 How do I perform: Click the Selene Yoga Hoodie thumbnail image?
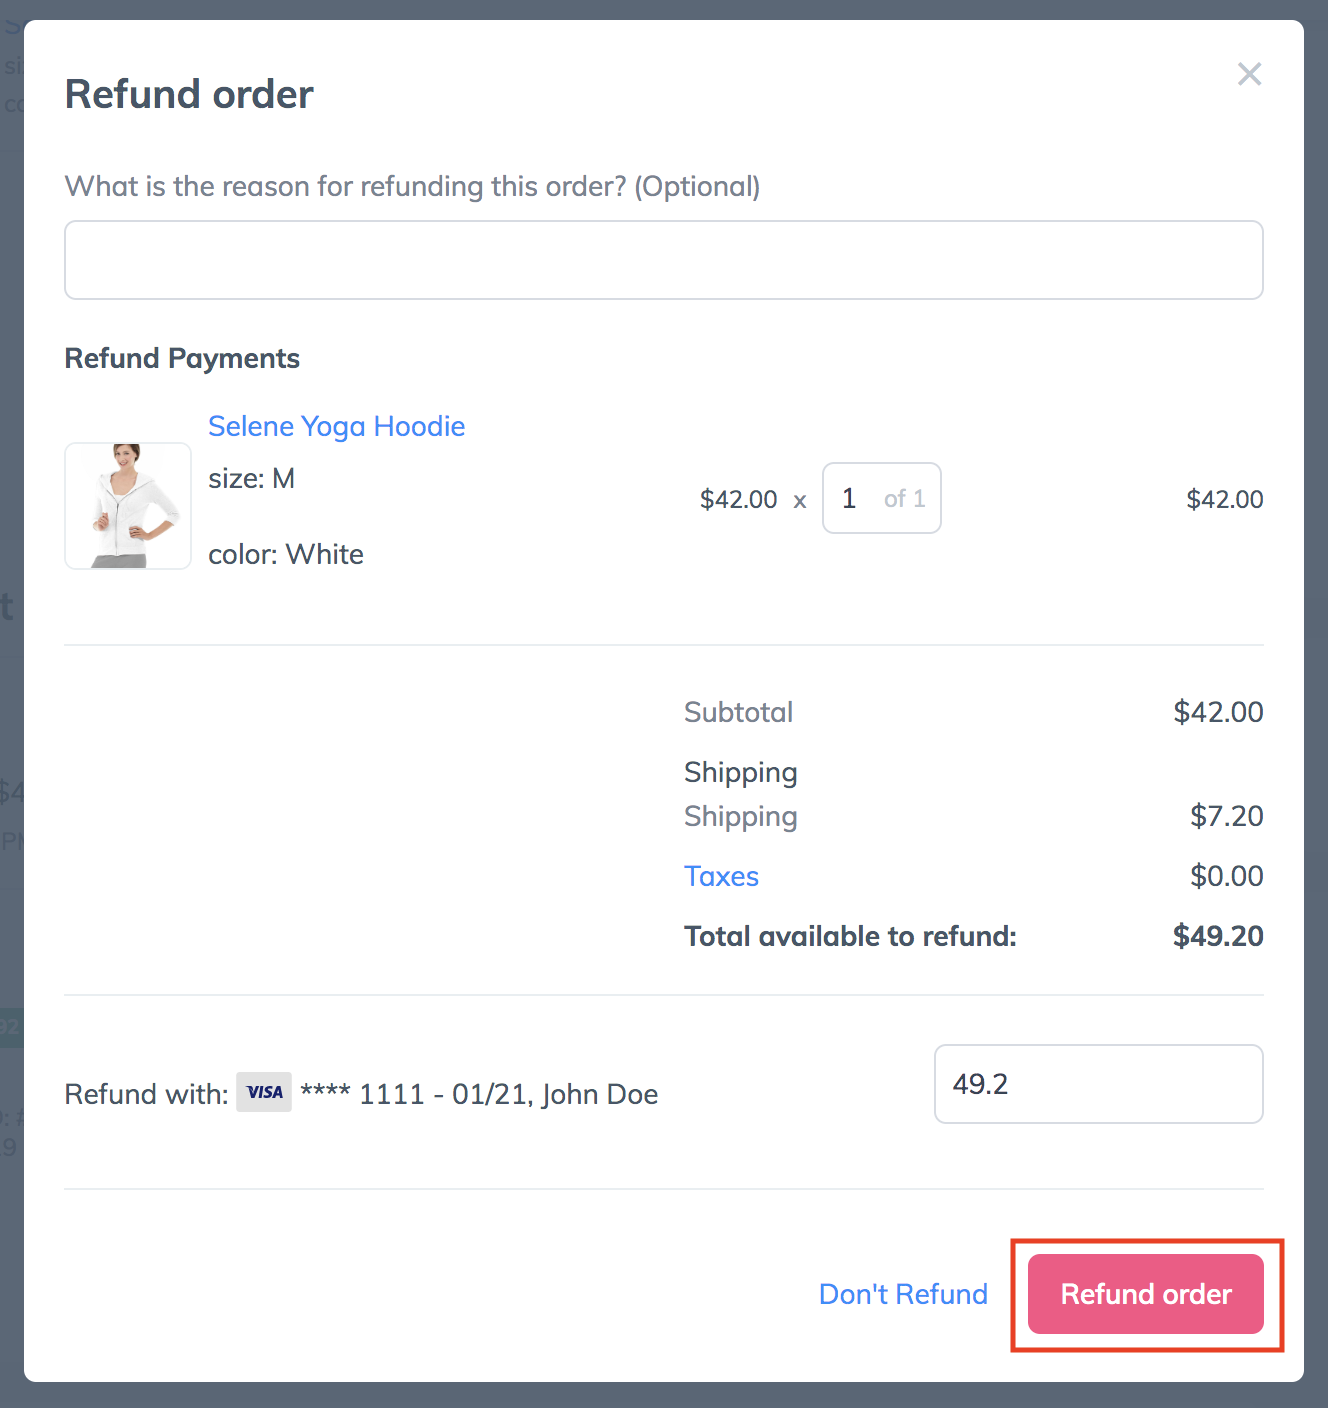[128, 506]
